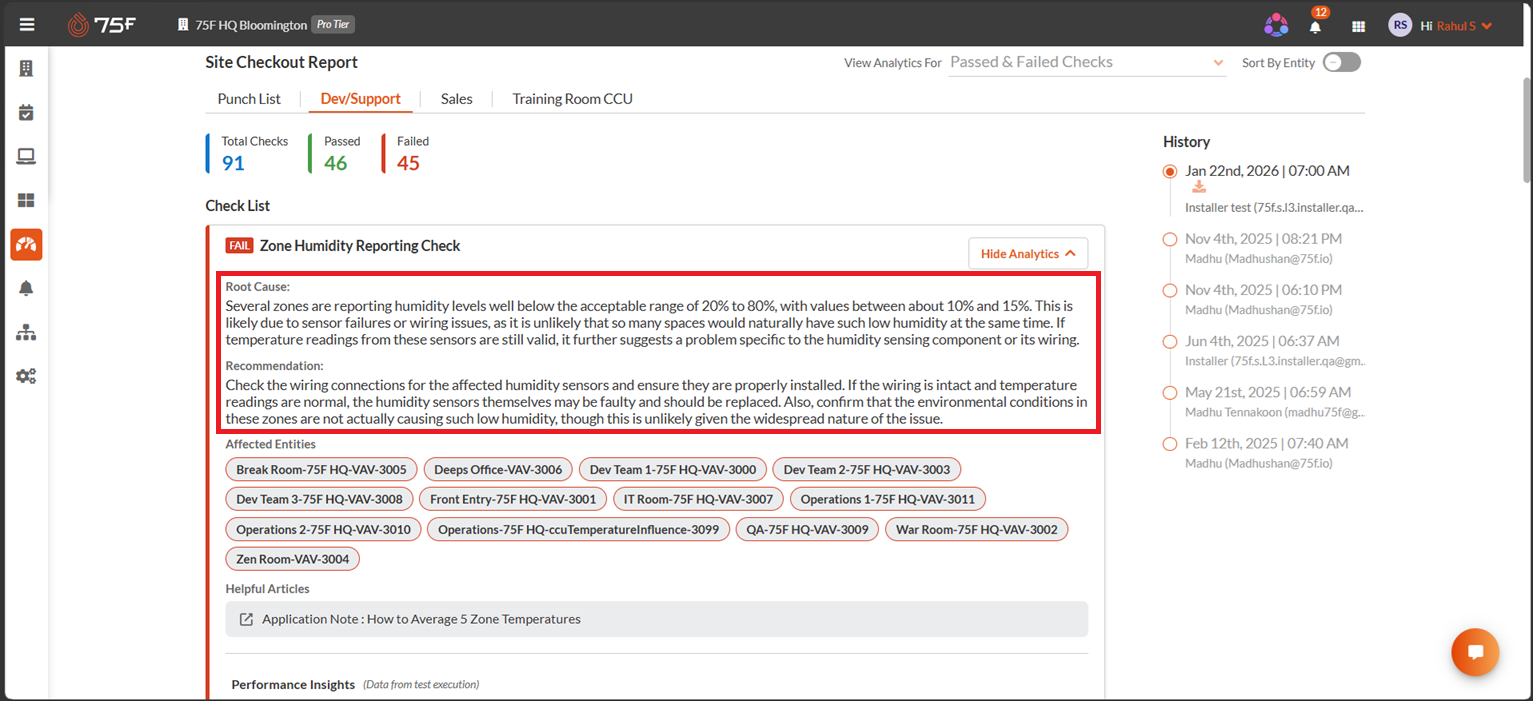Open the Passed & Failed Checks dropdown
The image size is (1533, 701).
coord(1087,62)
